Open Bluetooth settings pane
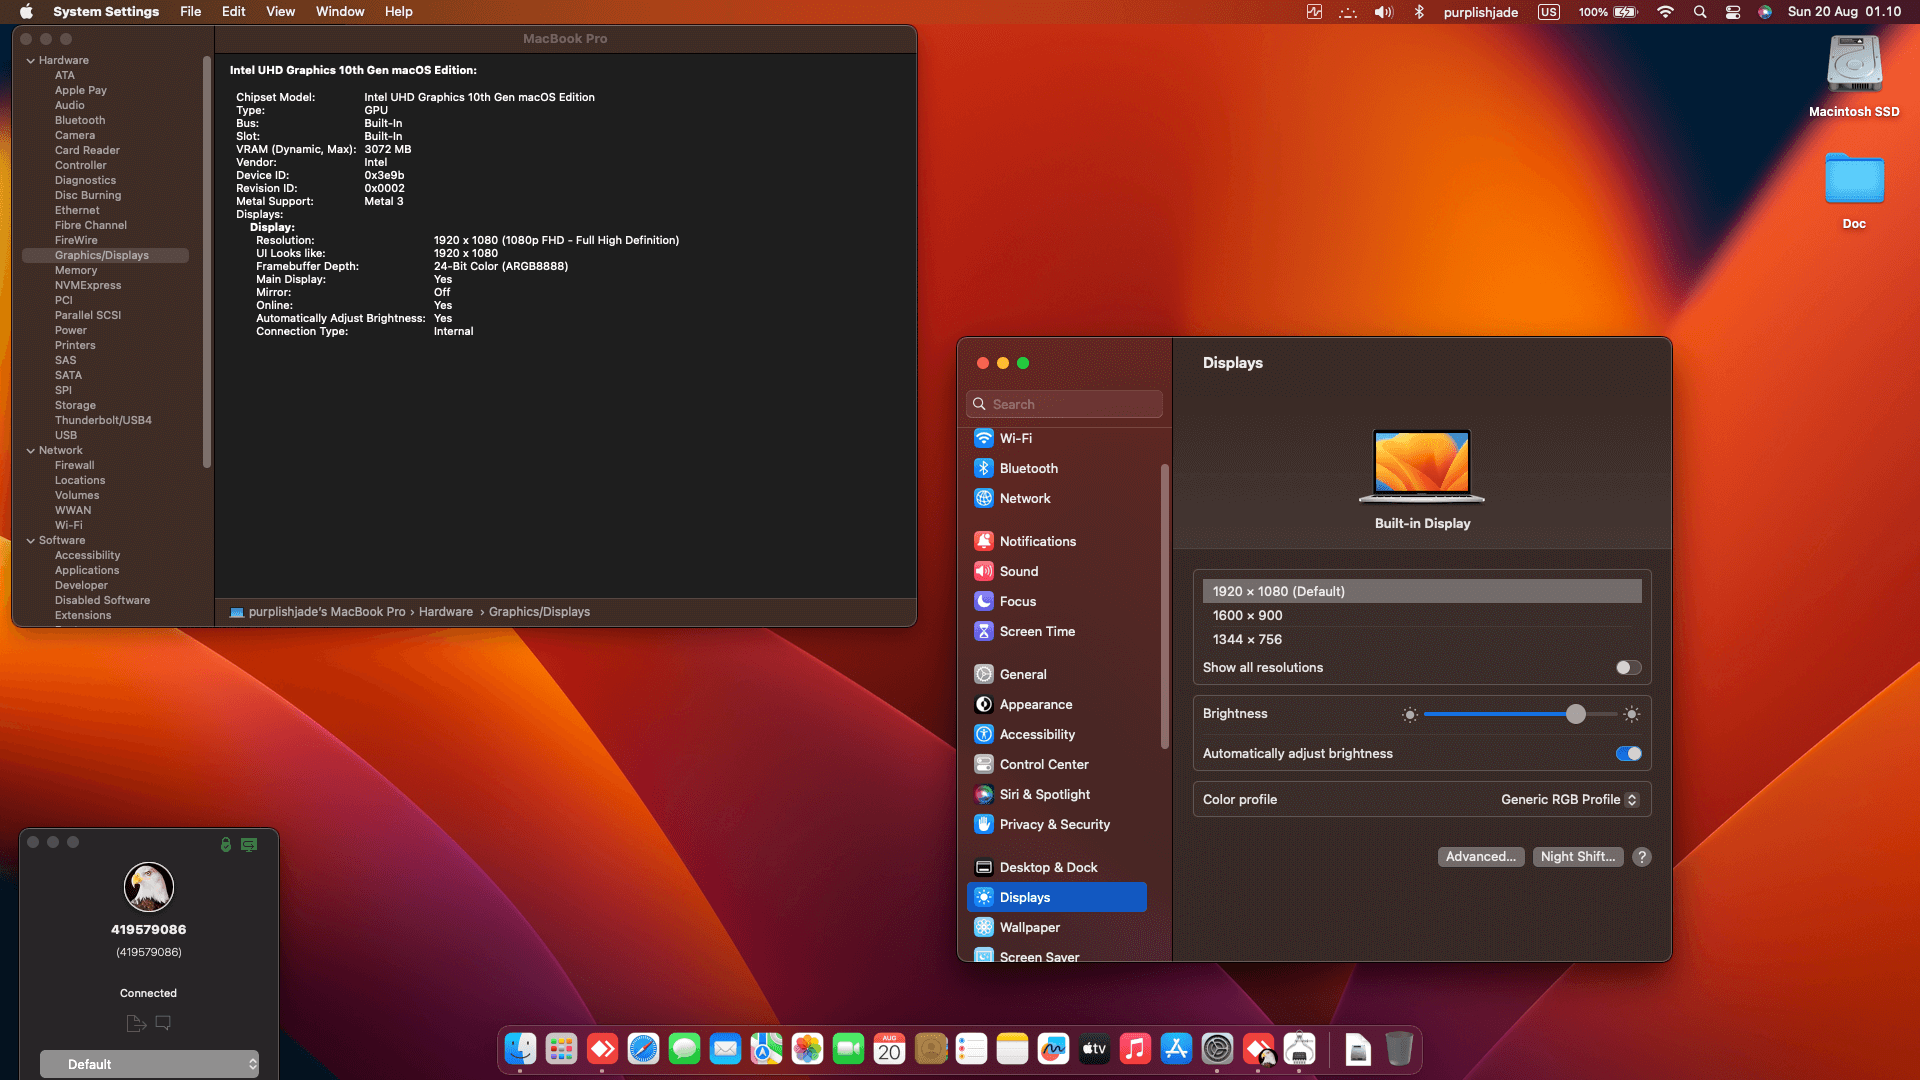Screen dimensions: 1920x1080 click(1028, 468)
